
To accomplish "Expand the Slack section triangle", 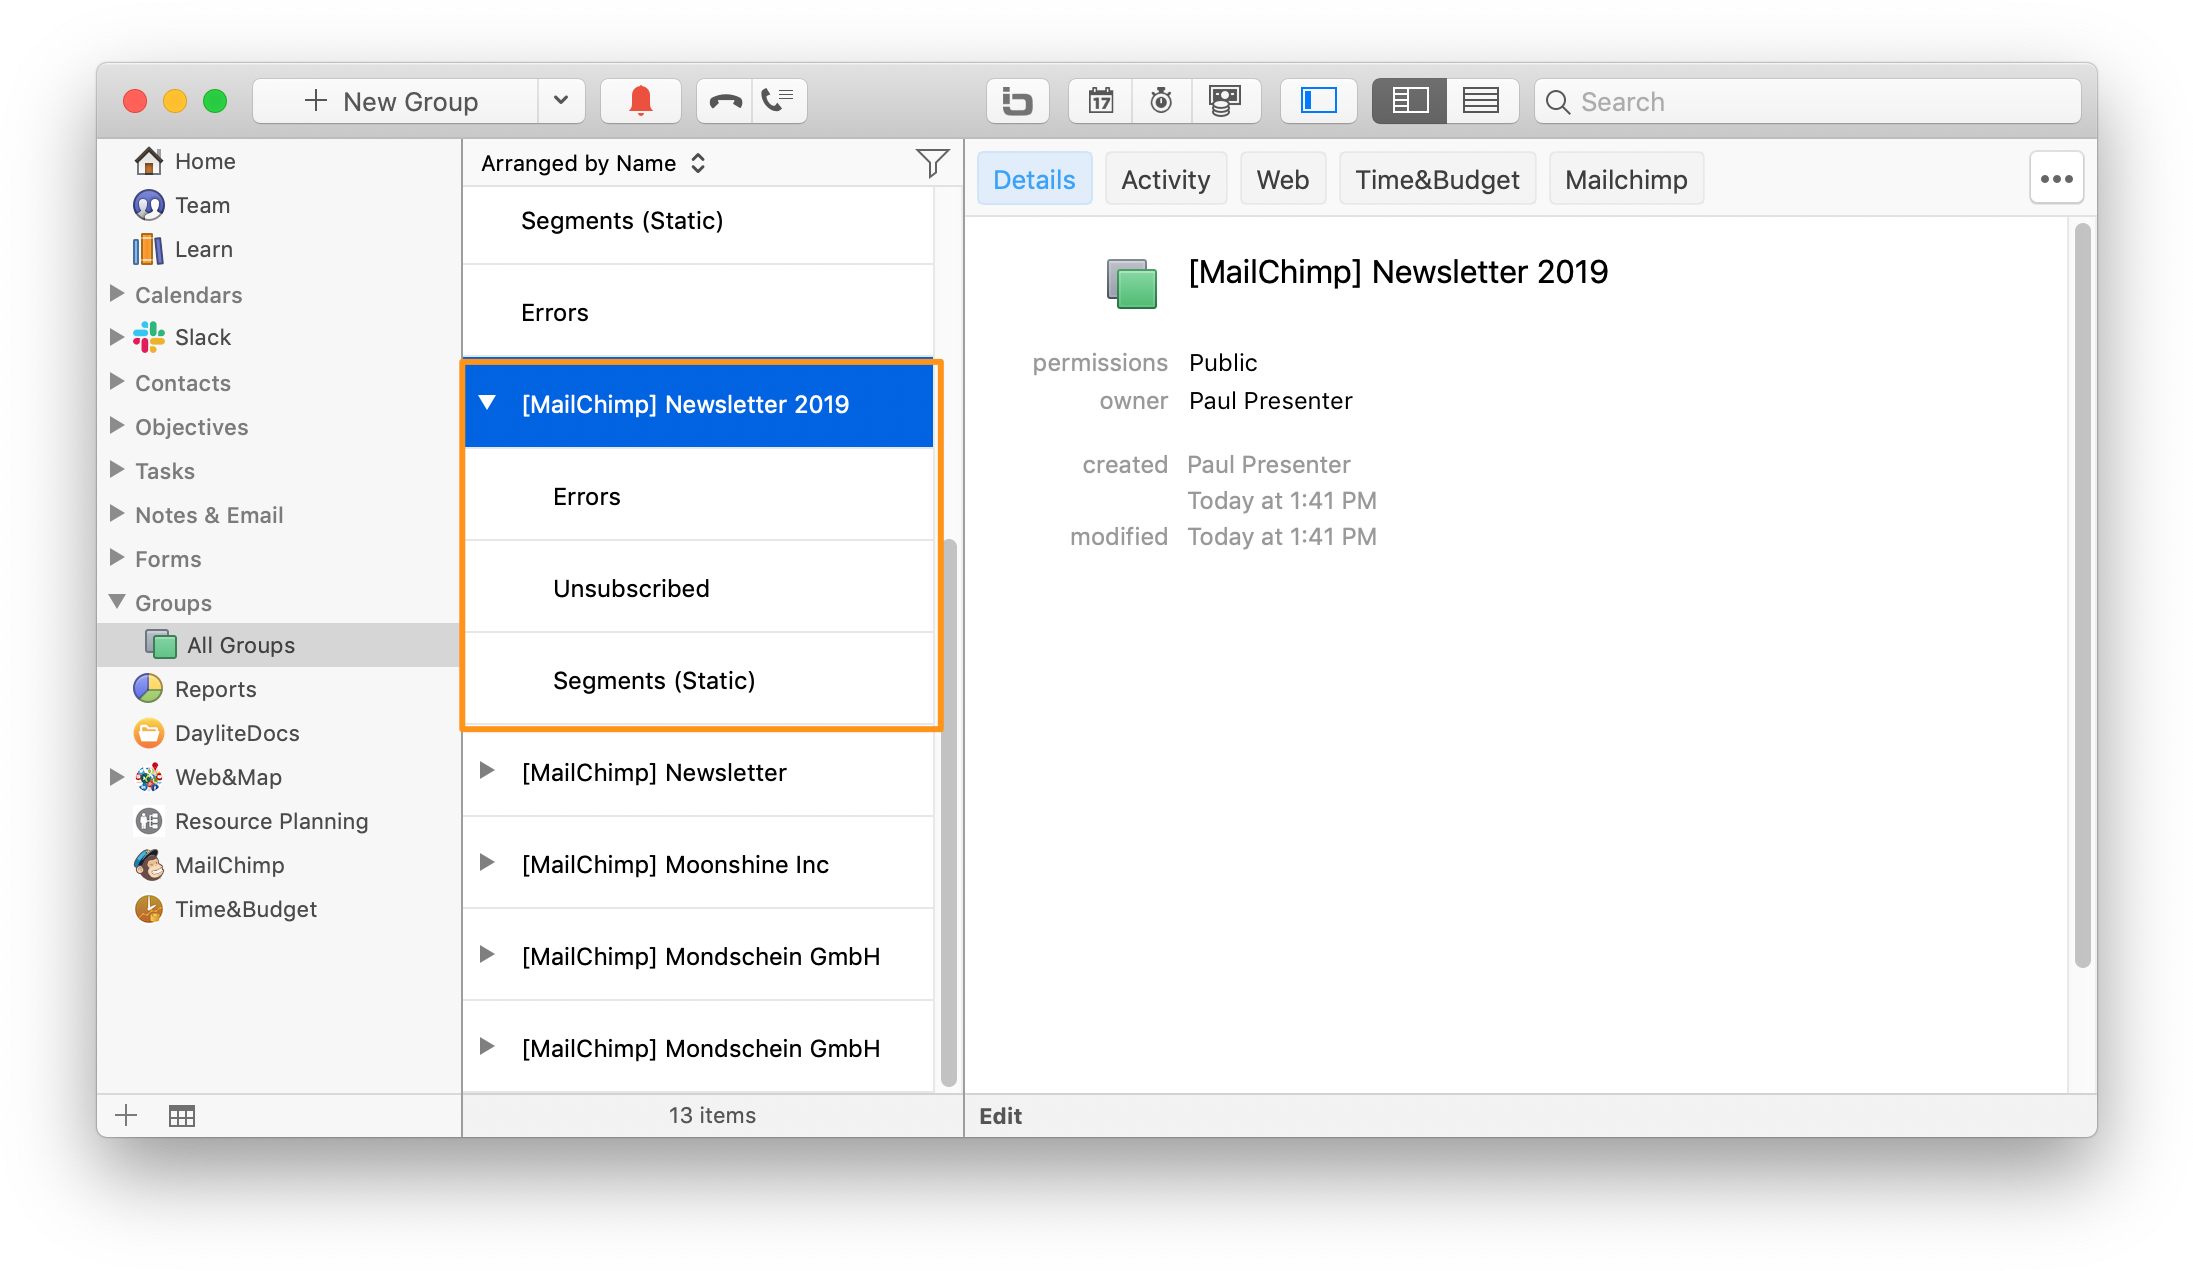I will pos(116,337).
